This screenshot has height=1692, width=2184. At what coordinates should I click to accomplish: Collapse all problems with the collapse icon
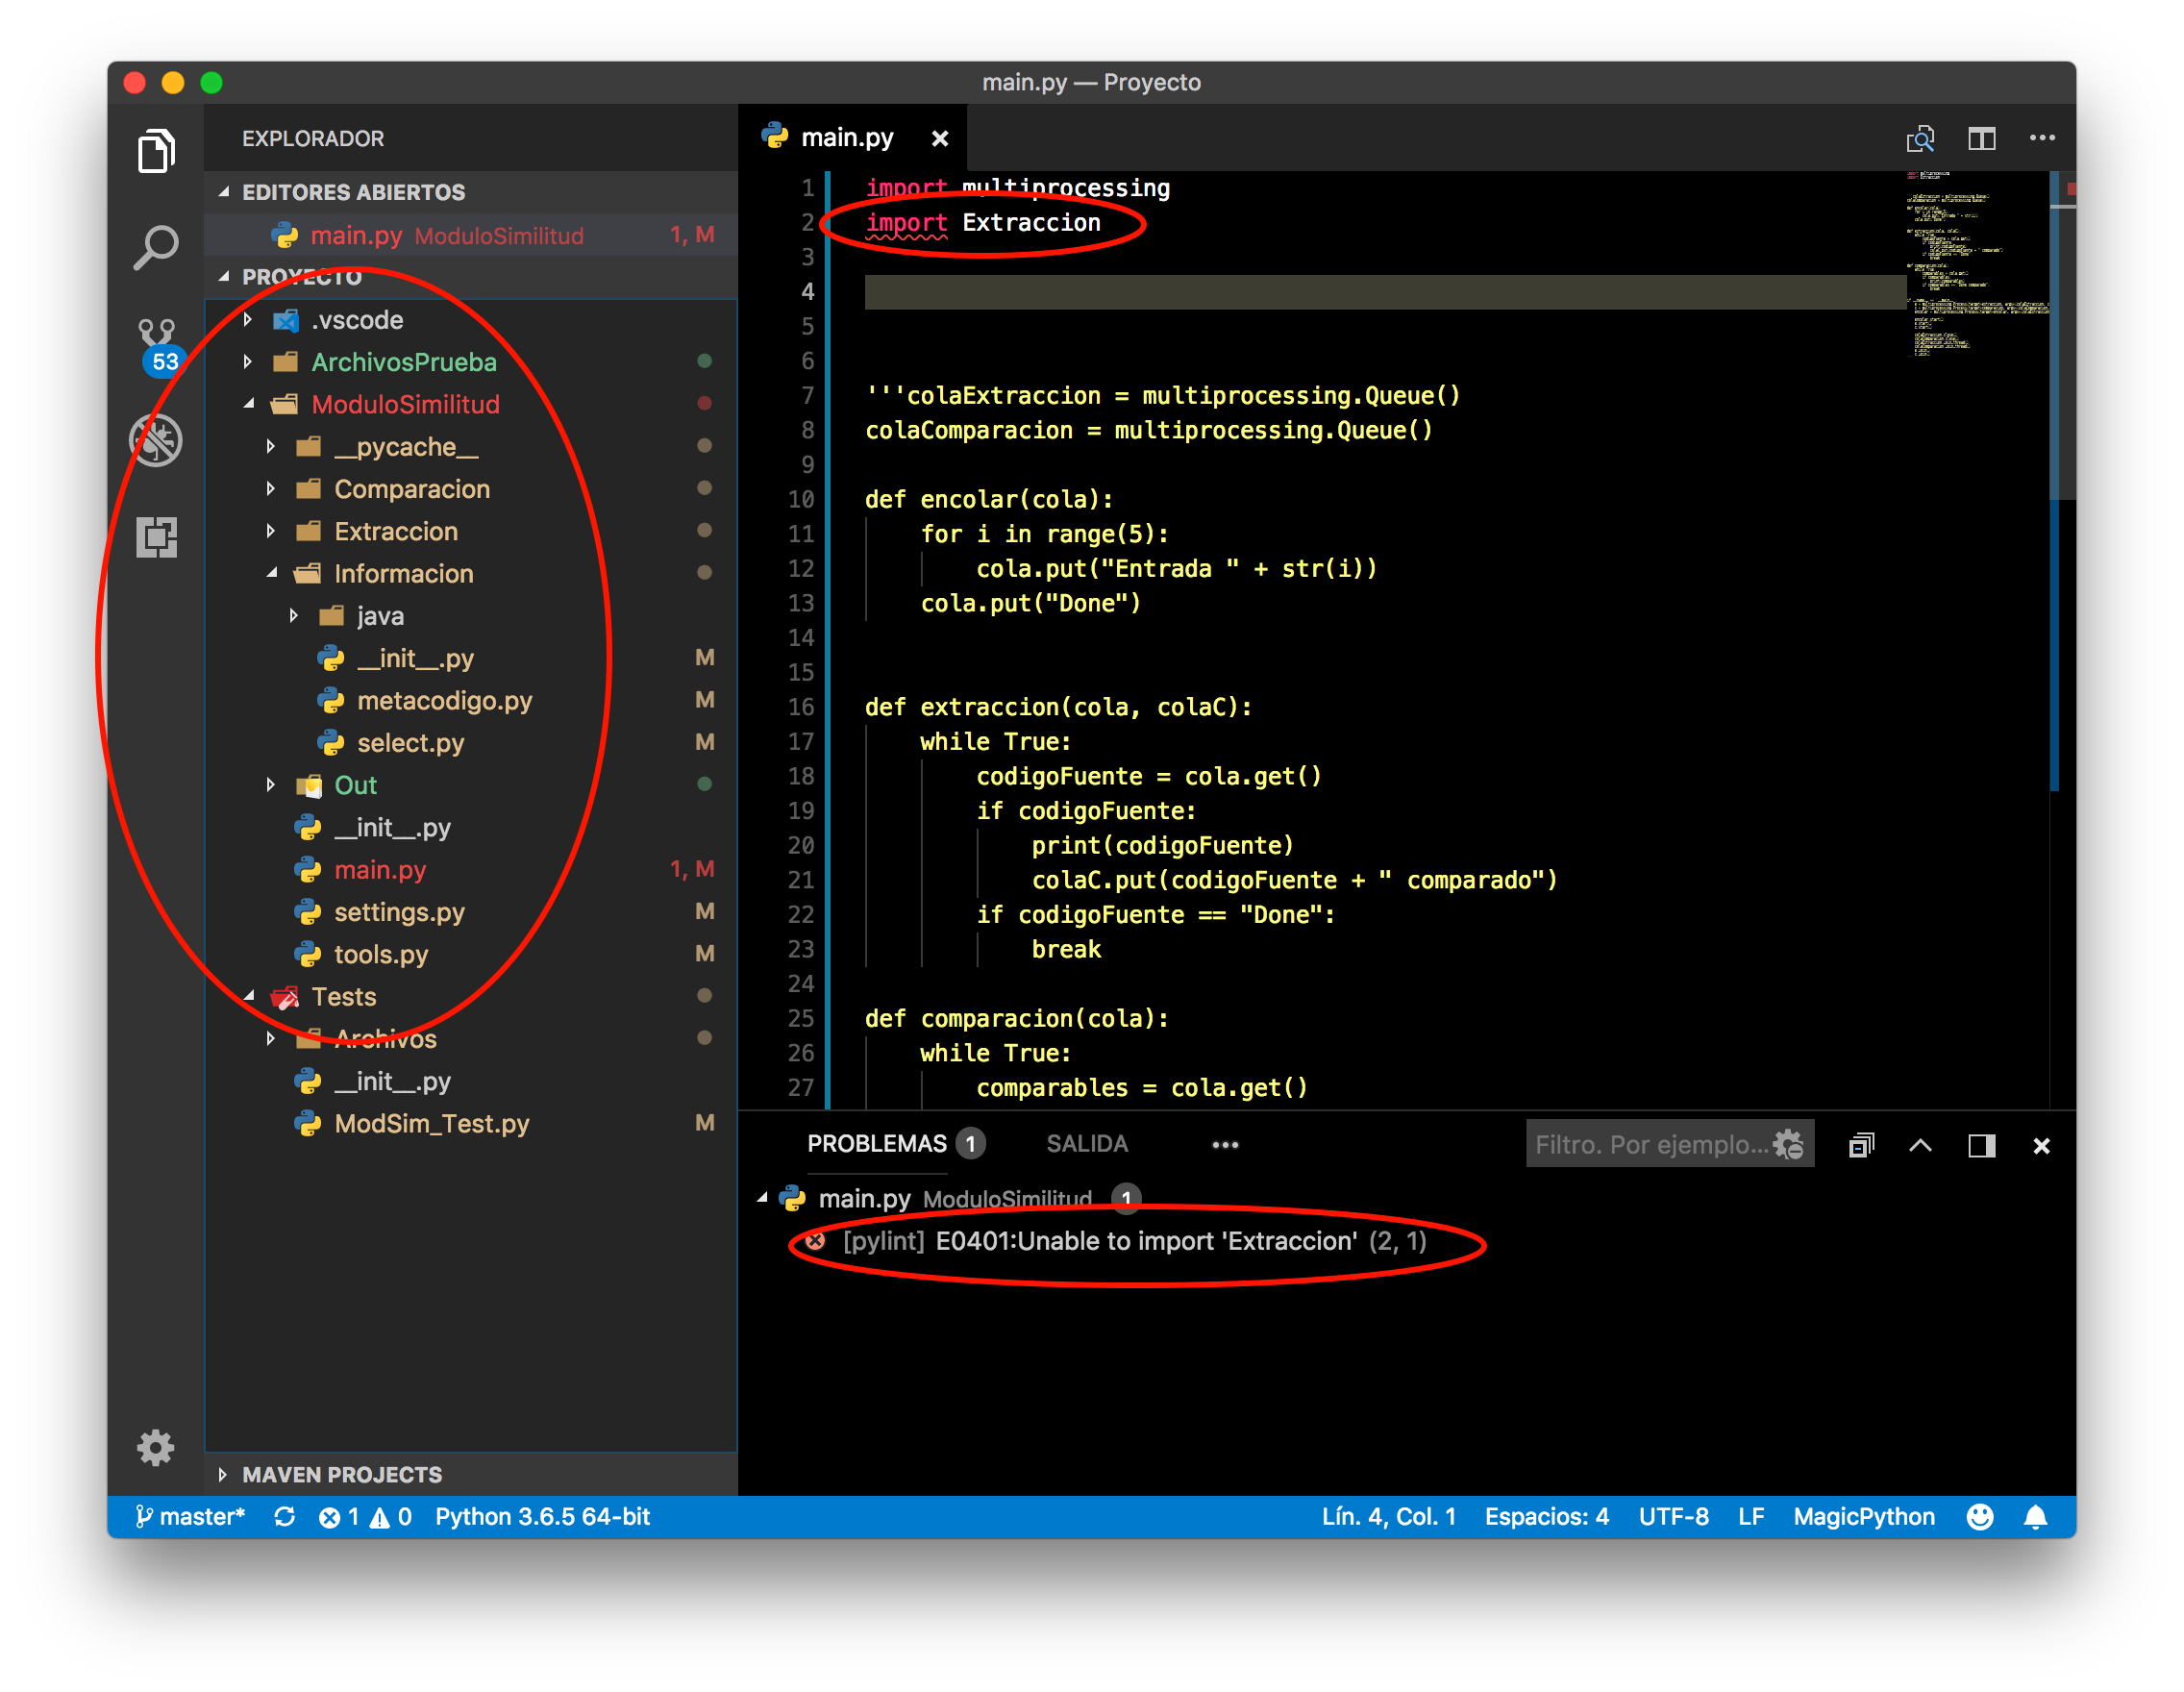click(1862, 1145)
